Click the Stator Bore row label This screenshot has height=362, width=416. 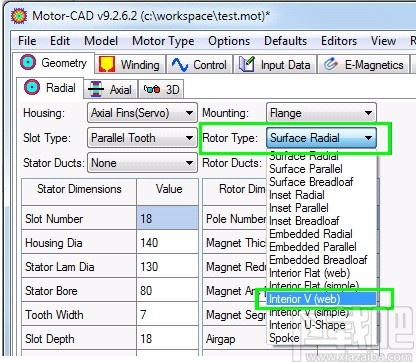pyautogui.click(x=51, y=291)
